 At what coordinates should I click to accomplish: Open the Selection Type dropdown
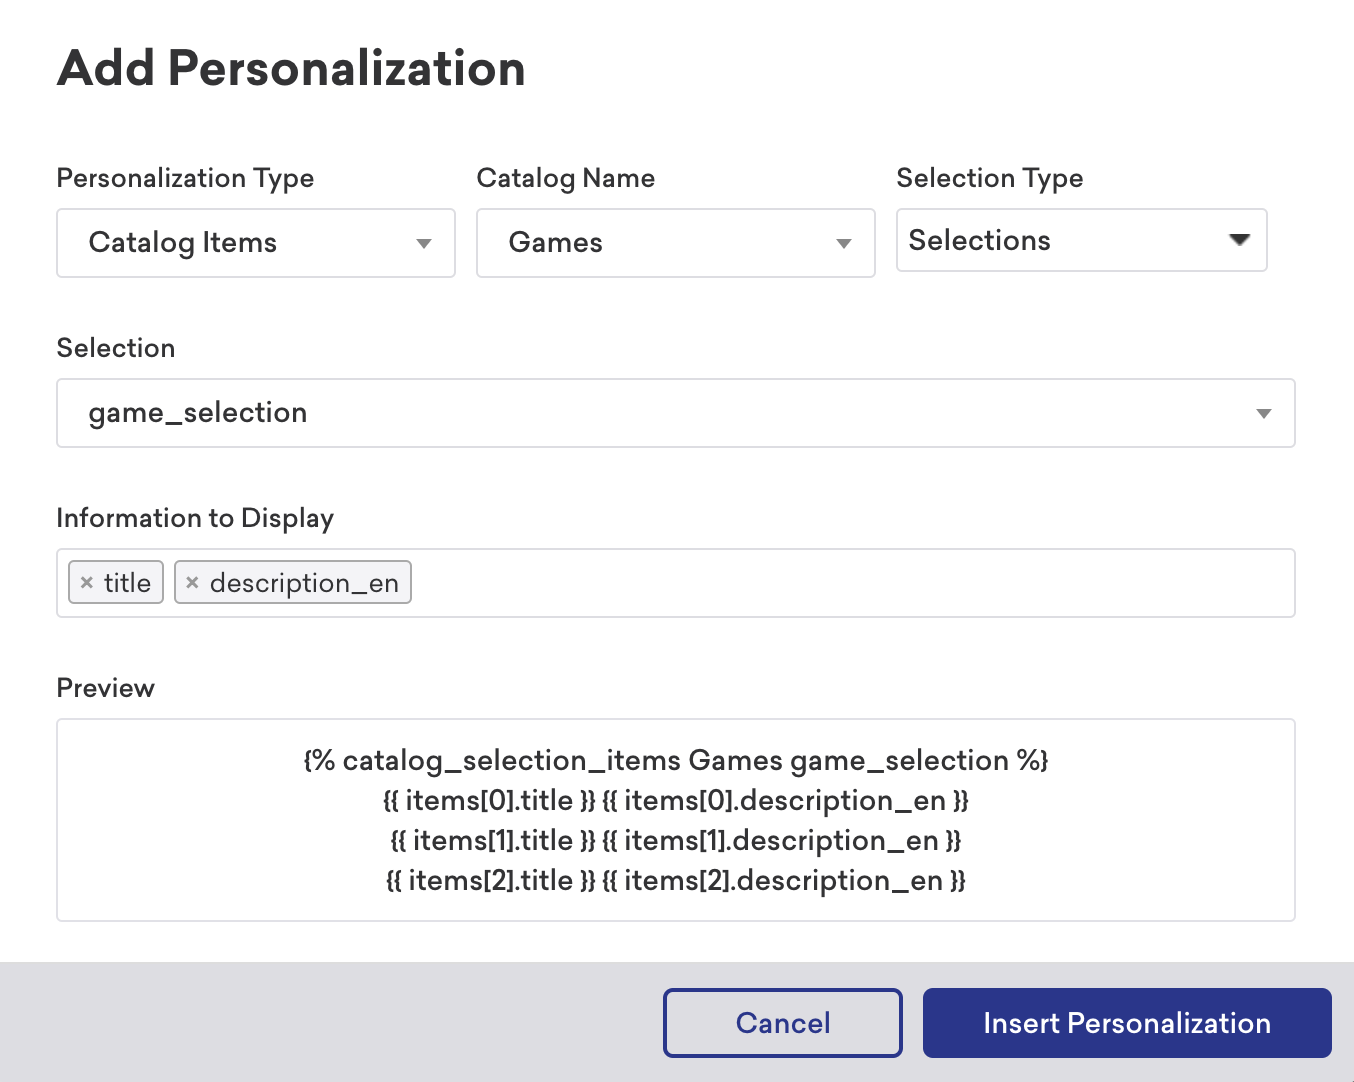(x=1082, y=240)
